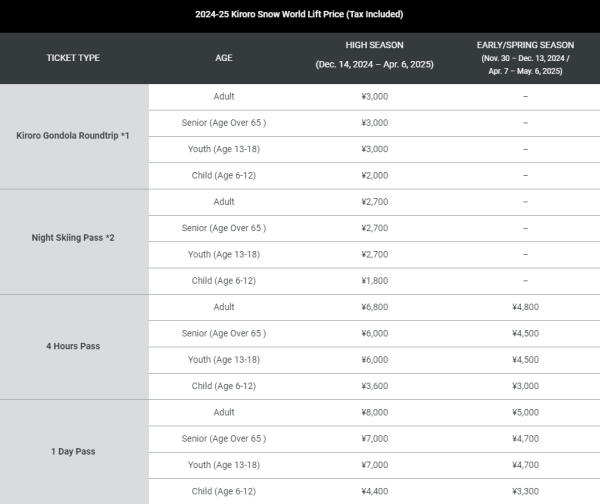Viewport: 600px width, 504px height.
Task: Click the ¥4,400 child 1 Day Pass price
Action: click(372, 490)
